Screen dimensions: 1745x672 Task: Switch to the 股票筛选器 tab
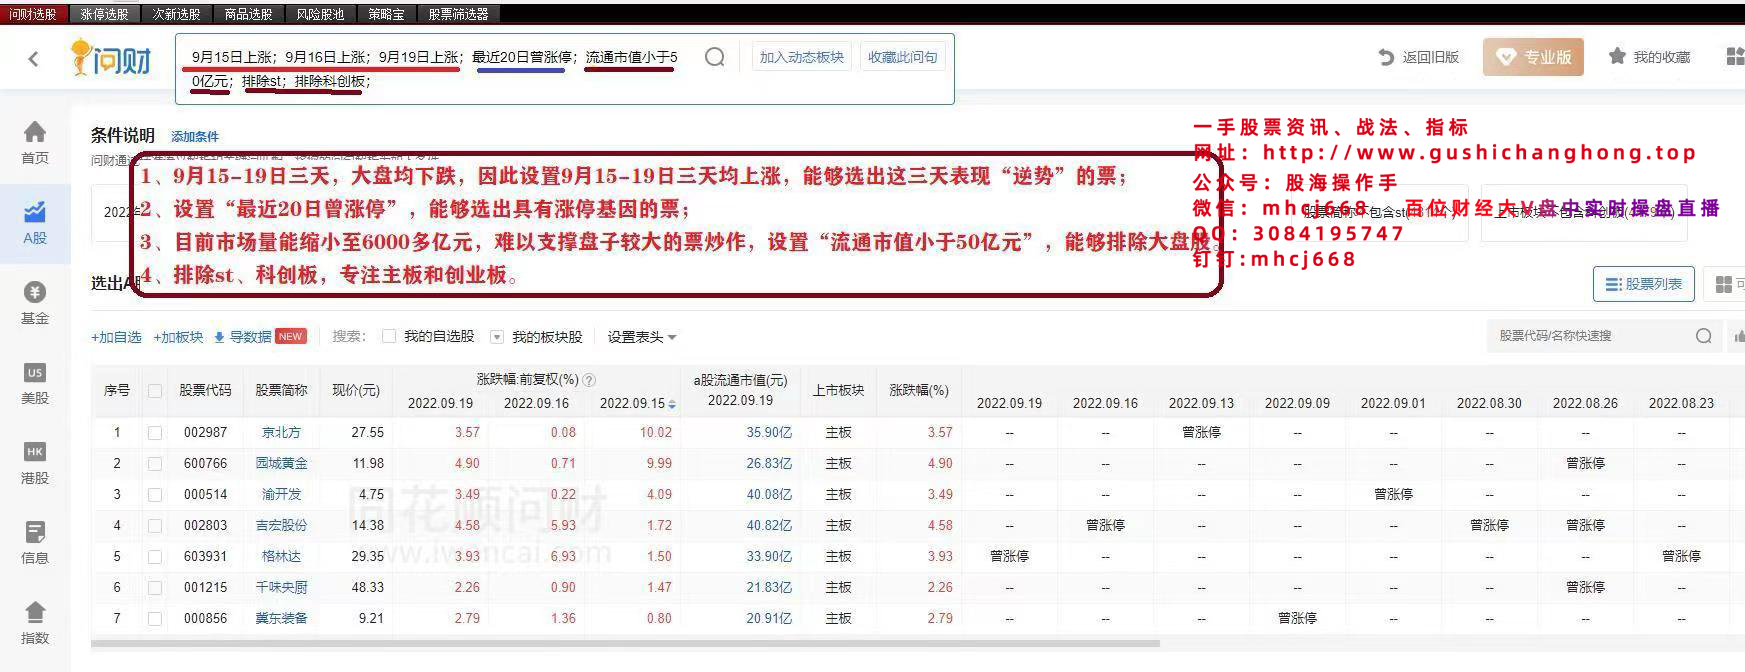(459, 14)
